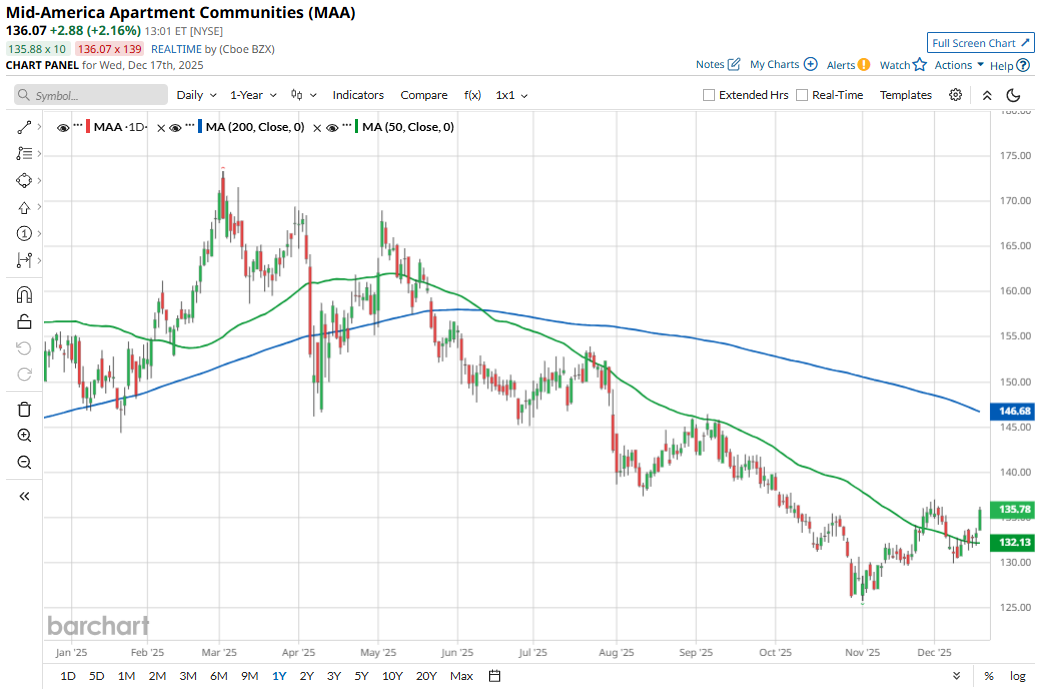Select the trend line drawing tool
Screen dimensions: 1046x697
[x=24, y=127]
